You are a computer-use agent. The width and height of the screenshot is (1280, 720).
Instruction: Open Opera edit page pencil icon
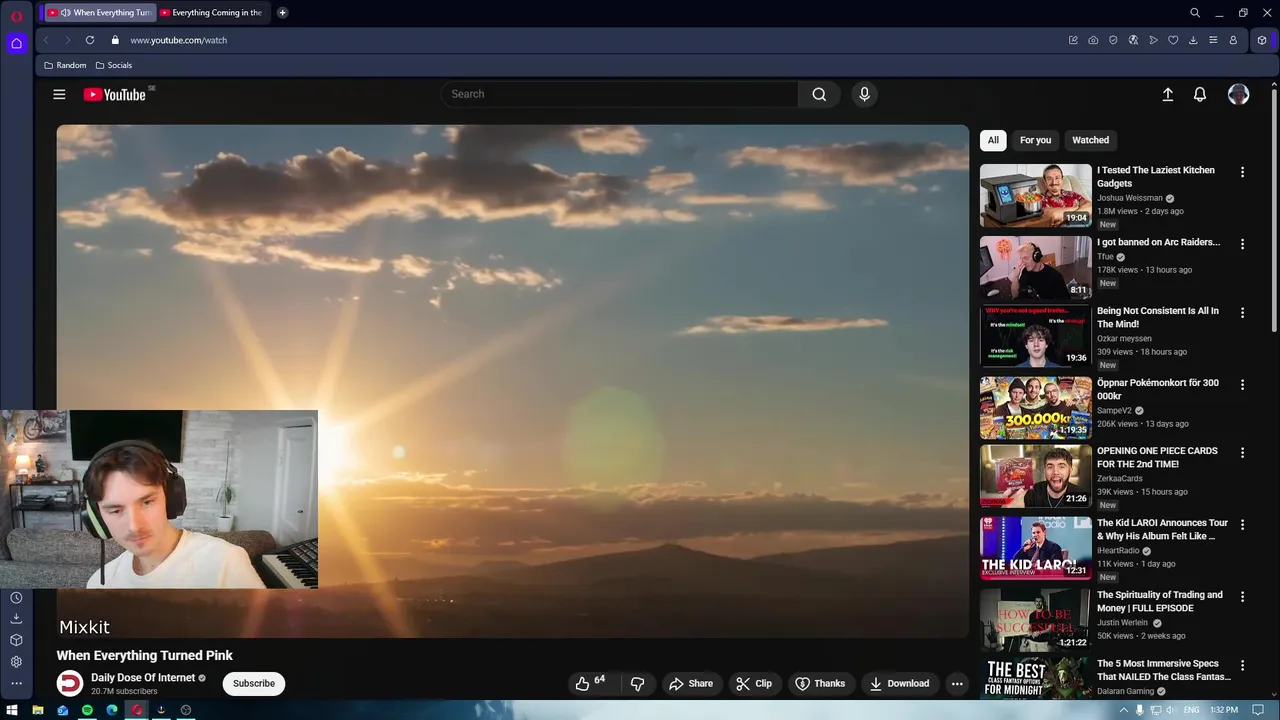pyautogui.click(x=1073, y=40)
